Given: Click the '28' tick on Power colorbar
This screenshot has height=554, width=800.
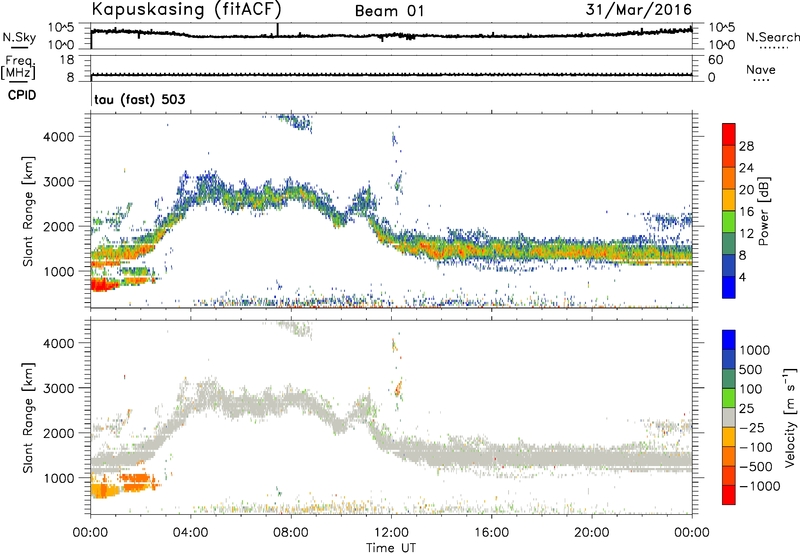Looking at the screenshot, I should pyautogui.click(x=746, y=146).
